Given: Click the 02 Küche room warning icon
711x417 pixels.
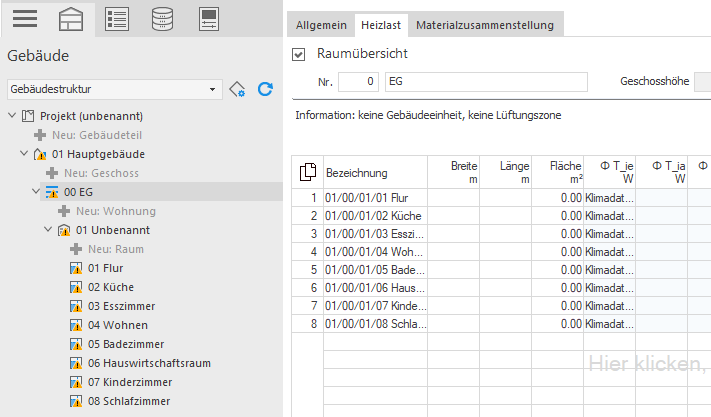Looking at the screenshot, I should [x=76, y=287].
